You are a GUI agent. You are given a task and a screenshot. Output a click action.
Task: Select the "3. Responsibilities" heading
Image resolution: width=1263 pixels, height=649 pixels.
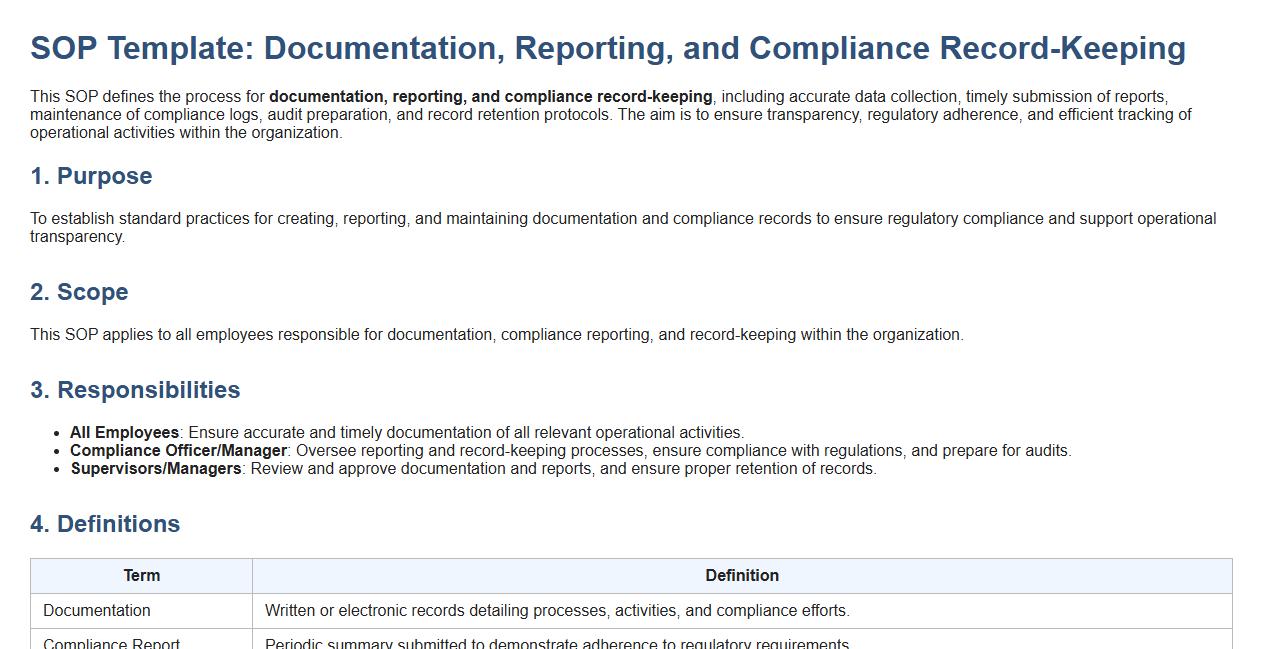coord(135,390)
